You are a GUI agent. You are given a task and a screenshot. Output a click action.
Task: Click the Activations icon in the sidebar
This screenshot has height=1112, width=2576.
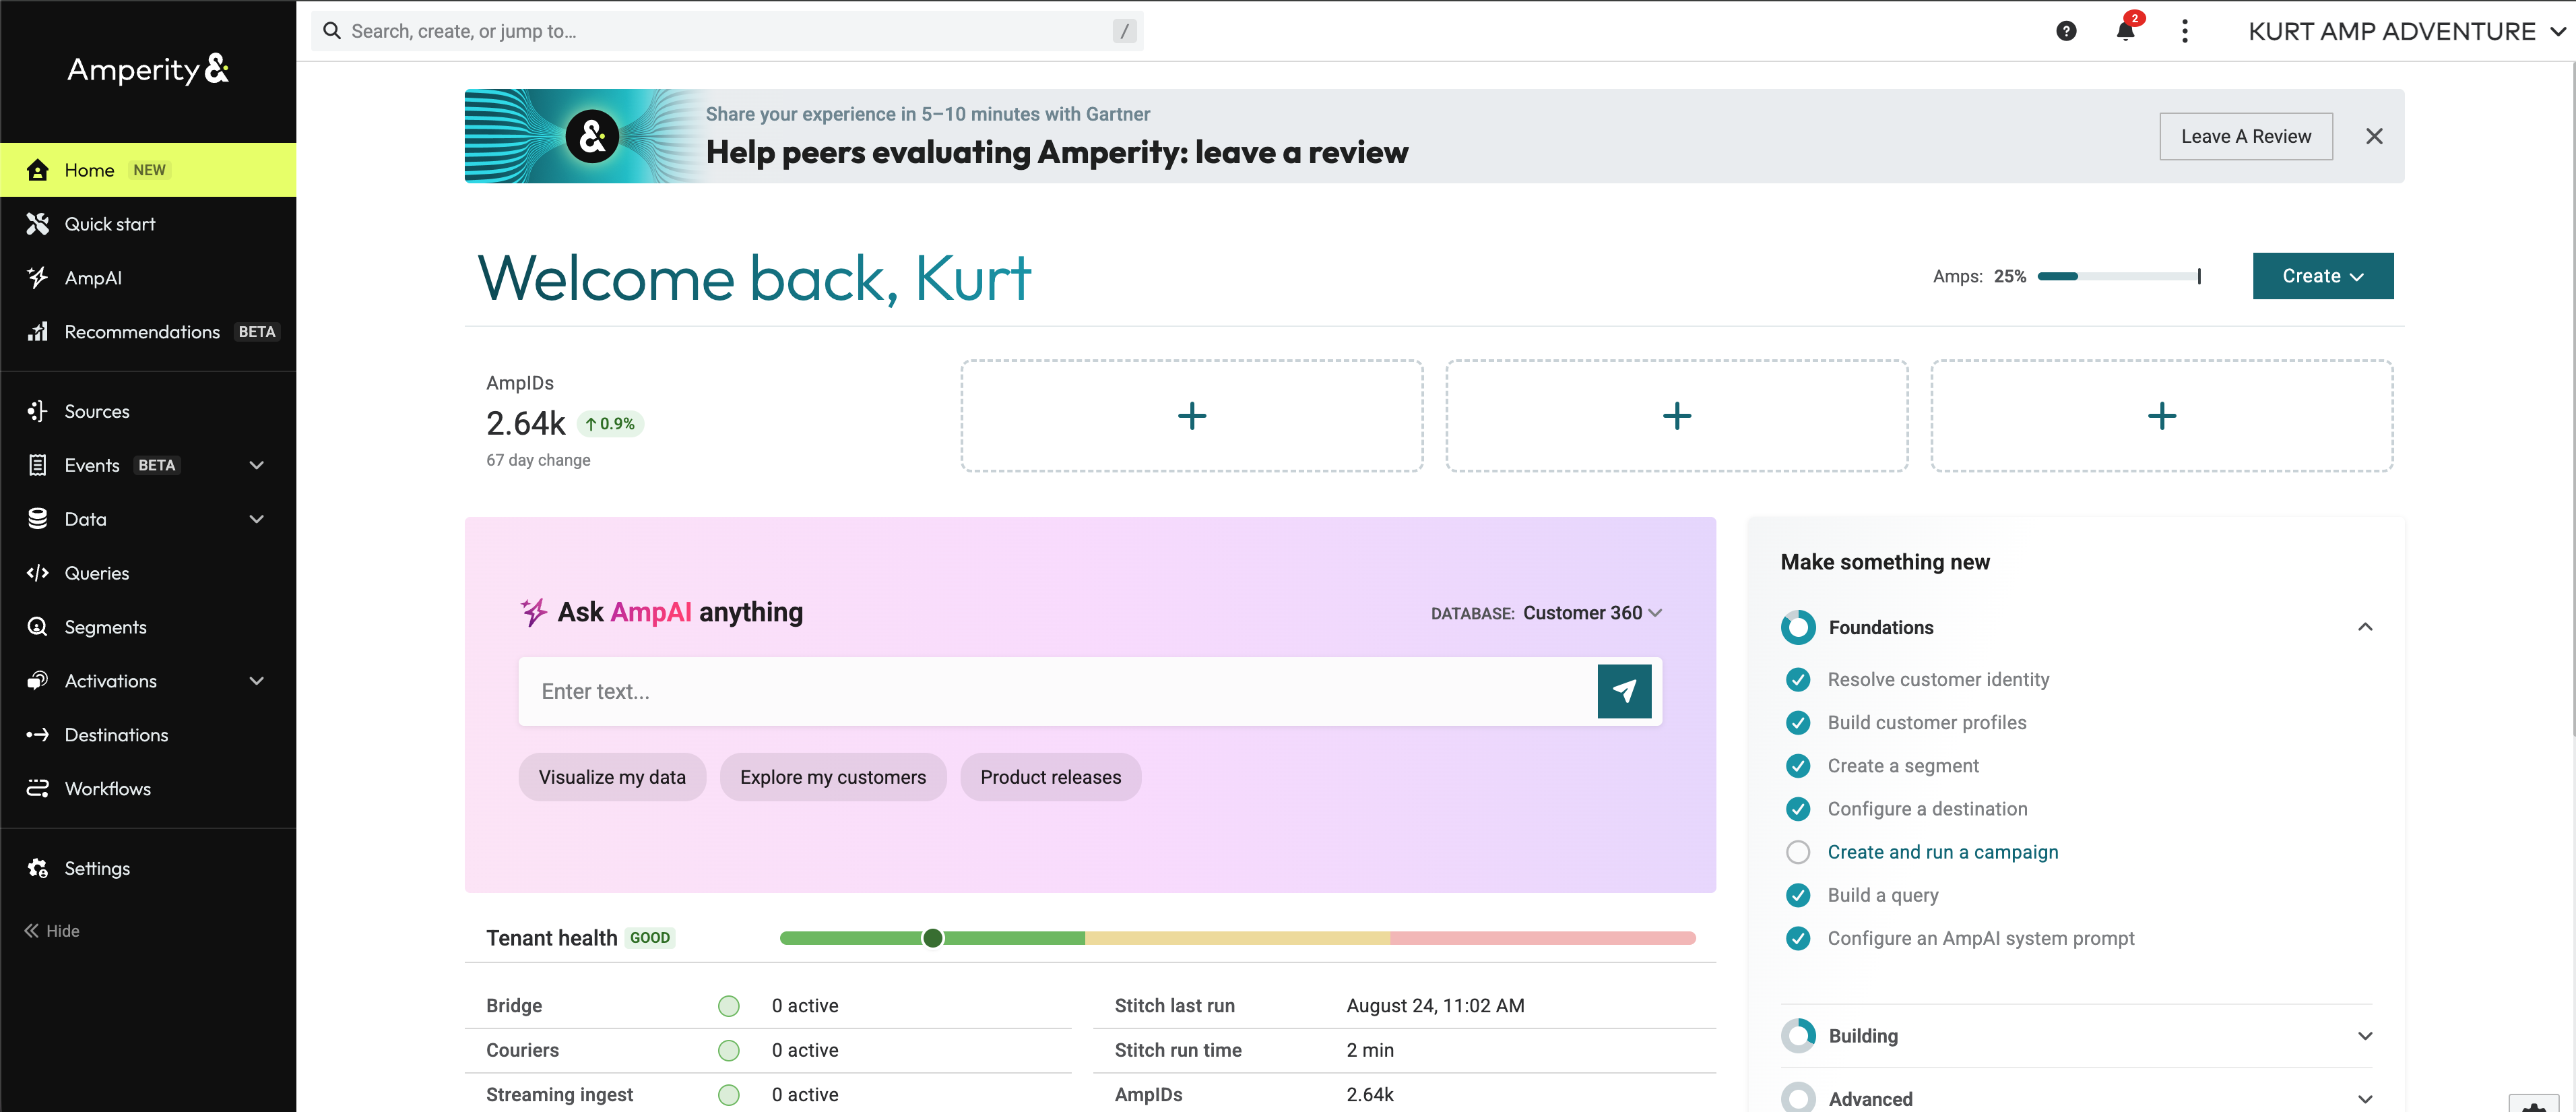tap(38, 681)
